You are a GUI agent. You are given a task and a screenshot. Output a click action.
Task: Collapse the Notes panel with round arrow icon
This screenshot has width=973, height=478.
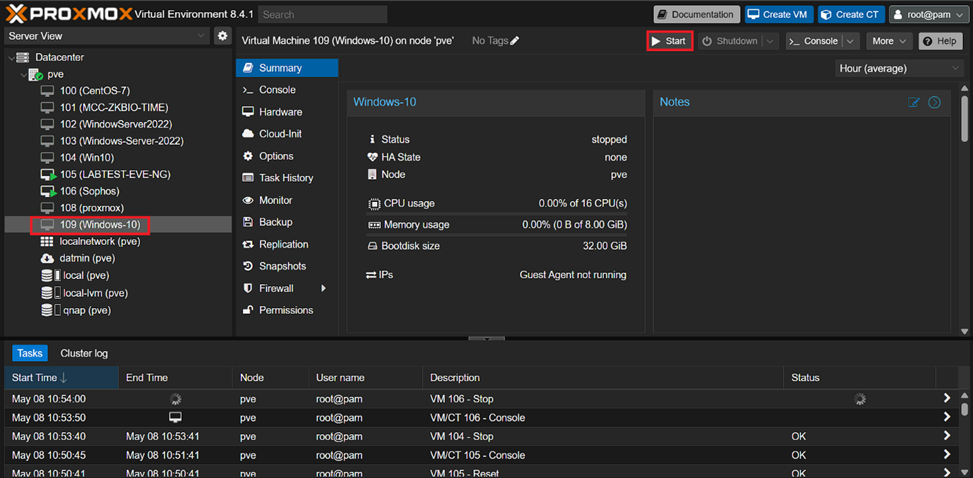(x=934, y=102)
